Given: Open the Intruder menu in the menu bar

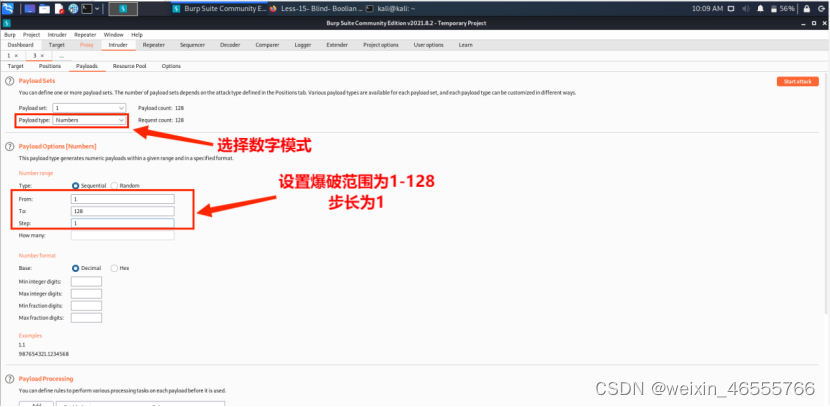Looking at the screenshot, I should coord(57,34).
